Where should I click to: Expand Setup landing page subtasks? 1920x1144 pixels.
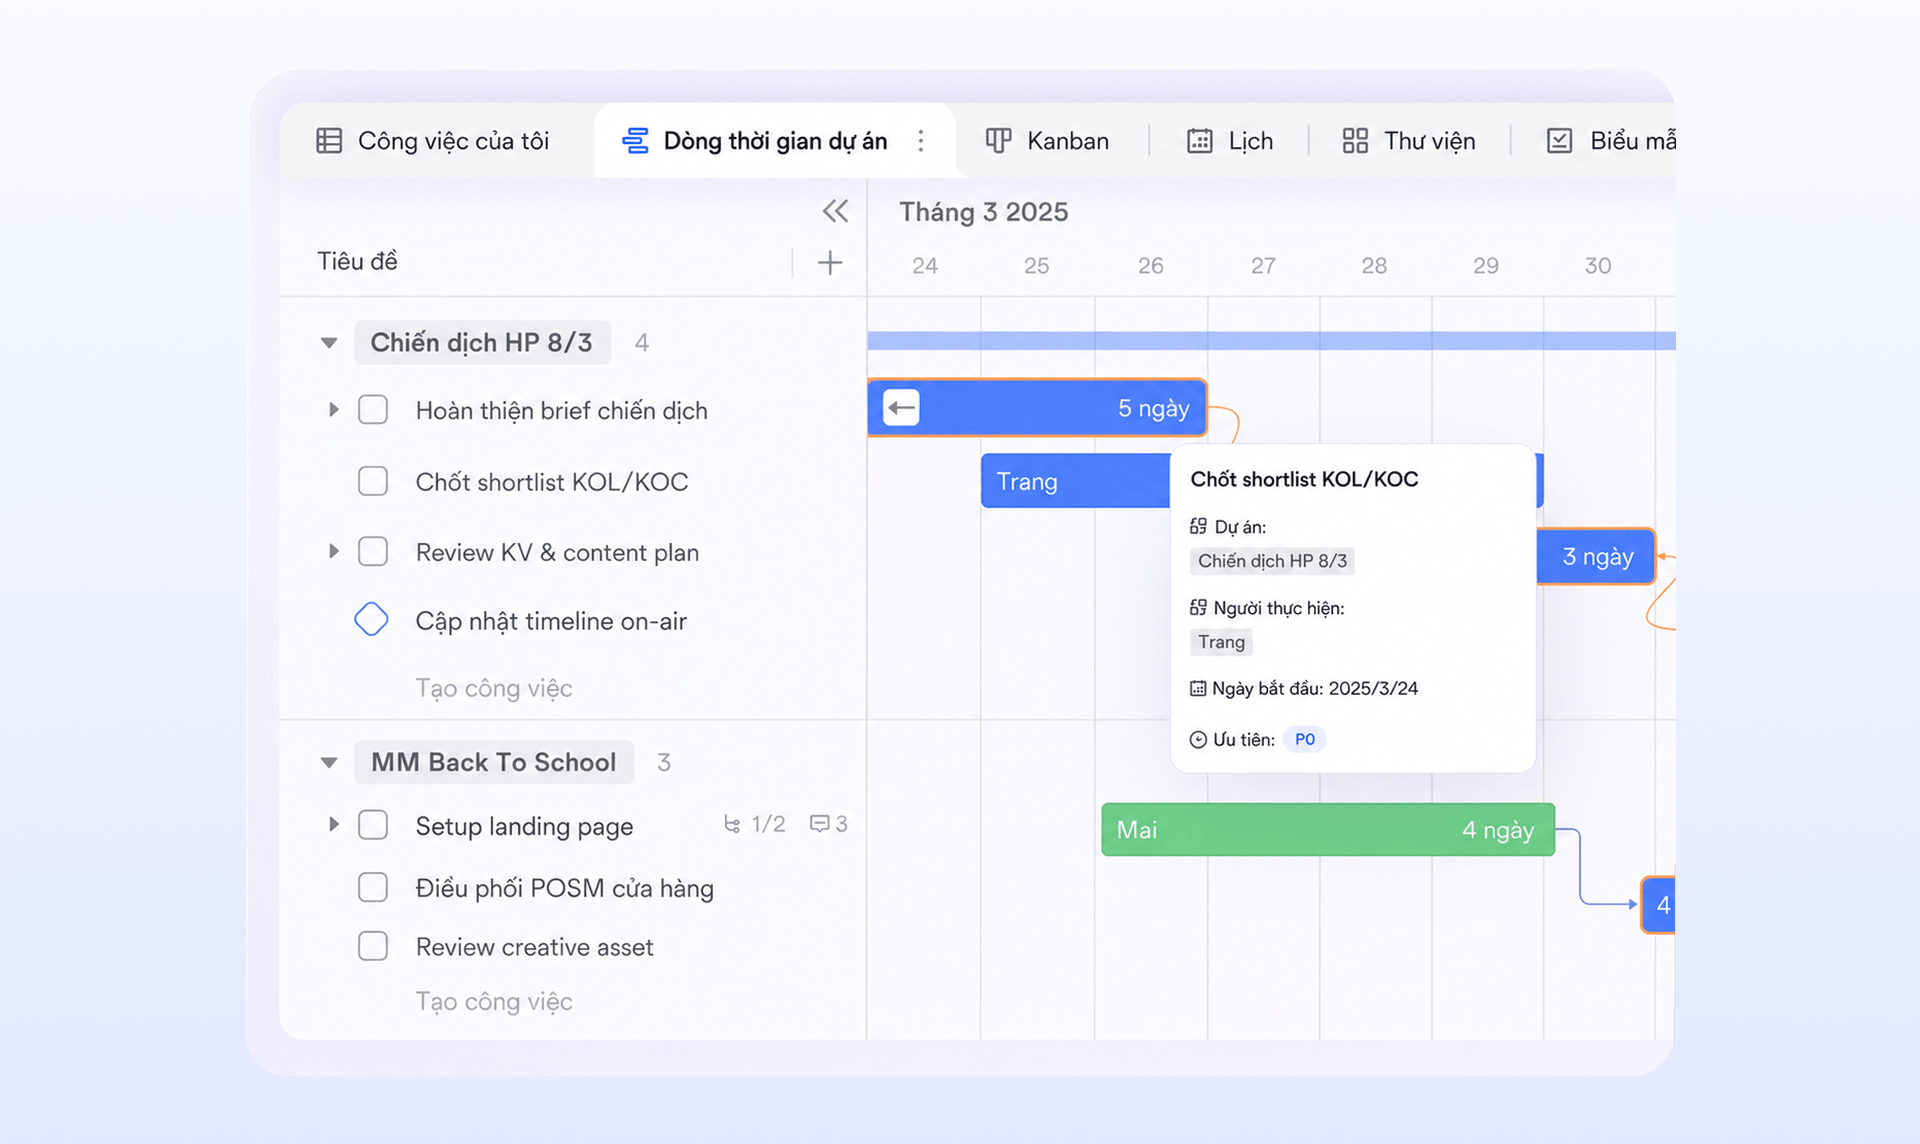click(334, 825)
